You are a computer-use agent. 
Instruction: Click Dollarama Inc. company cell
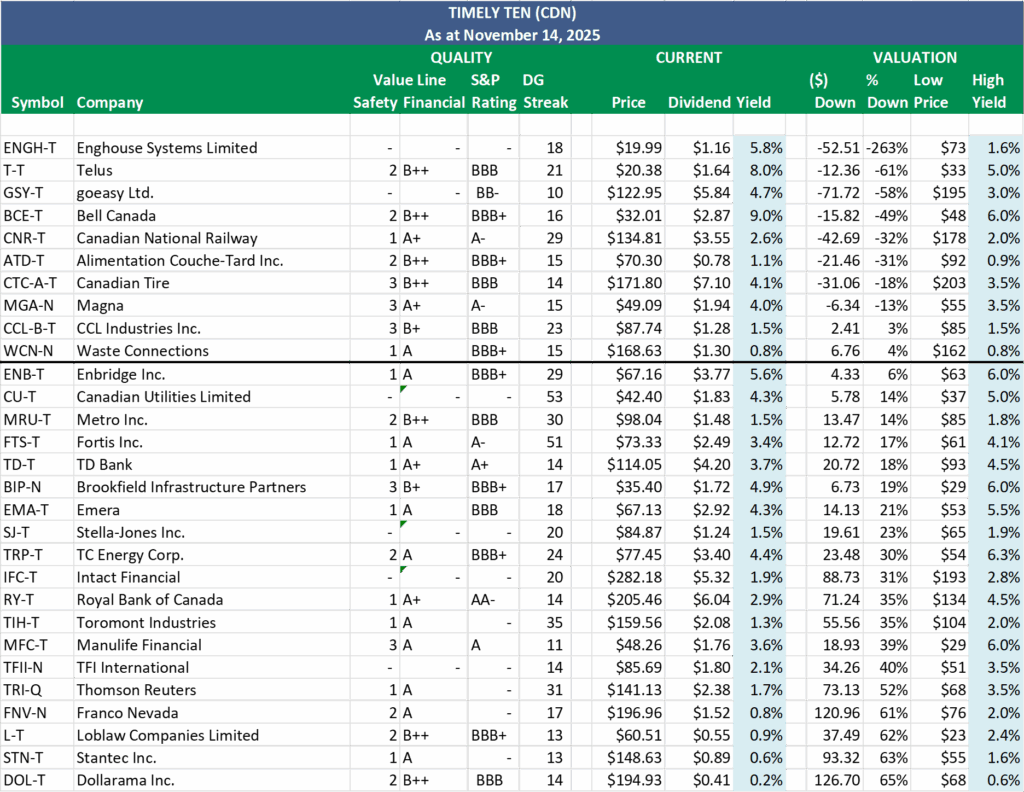[212, 780]
